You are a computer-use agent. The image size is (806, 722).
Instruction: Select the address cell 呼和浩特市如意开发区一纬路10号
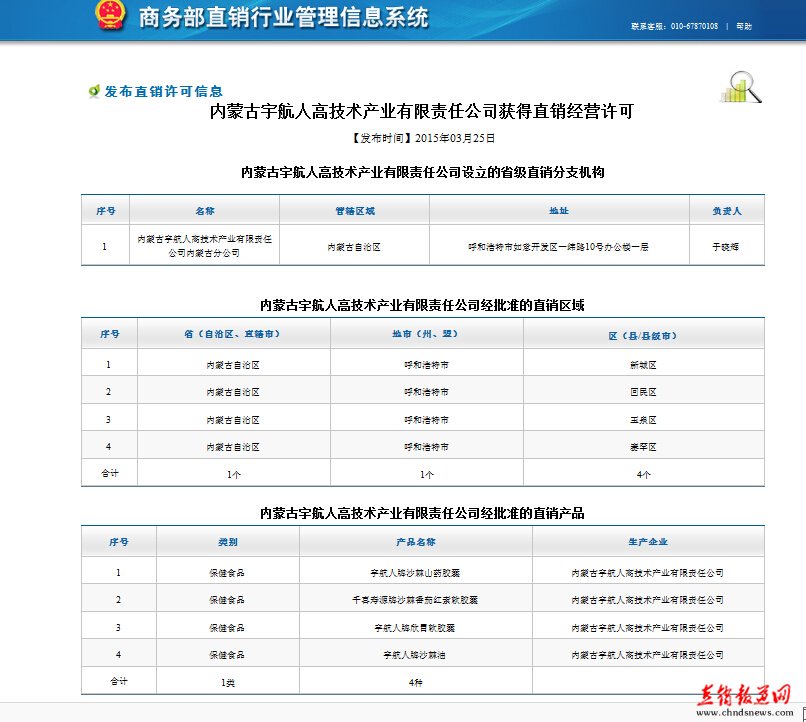559,247
